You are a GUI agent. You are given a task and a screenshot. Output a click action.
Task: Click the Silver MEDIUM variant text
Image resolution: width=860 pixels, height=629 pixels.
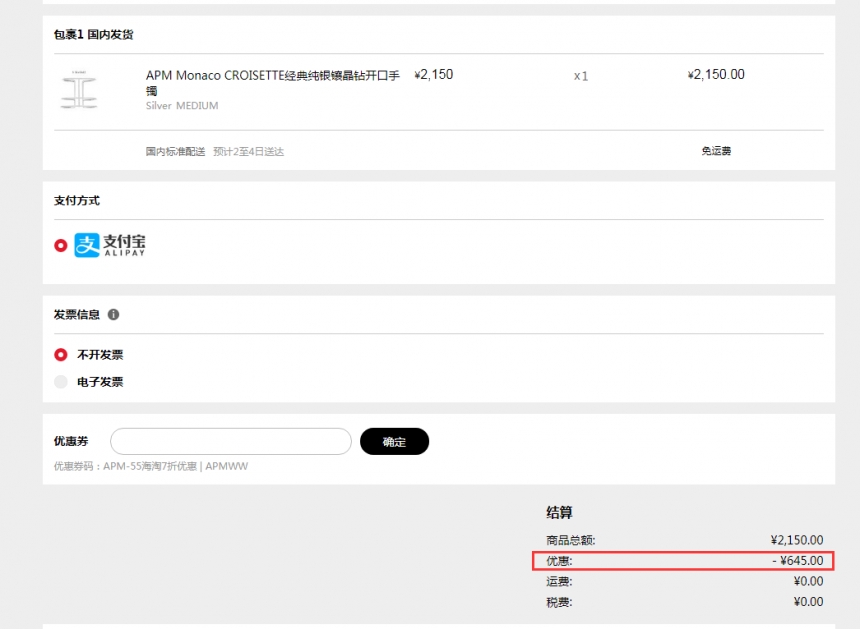point(182,106)
